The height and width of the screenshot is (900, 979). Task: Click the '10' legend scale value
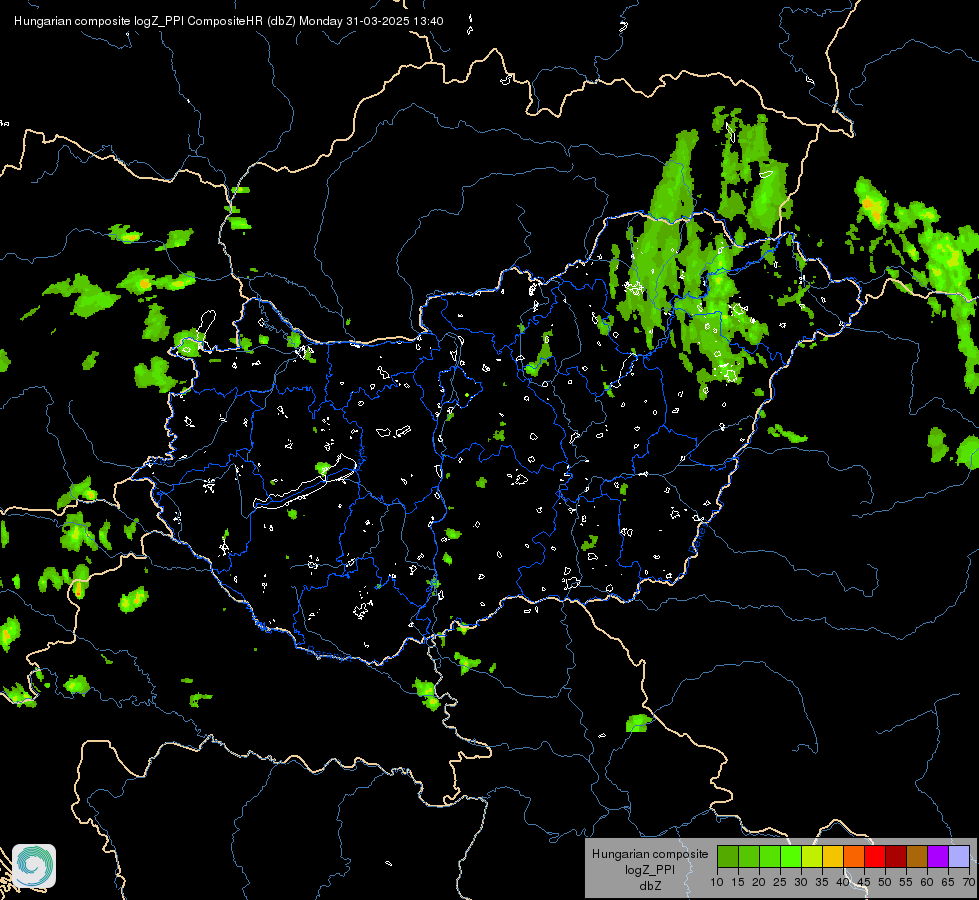coord(717,883)
